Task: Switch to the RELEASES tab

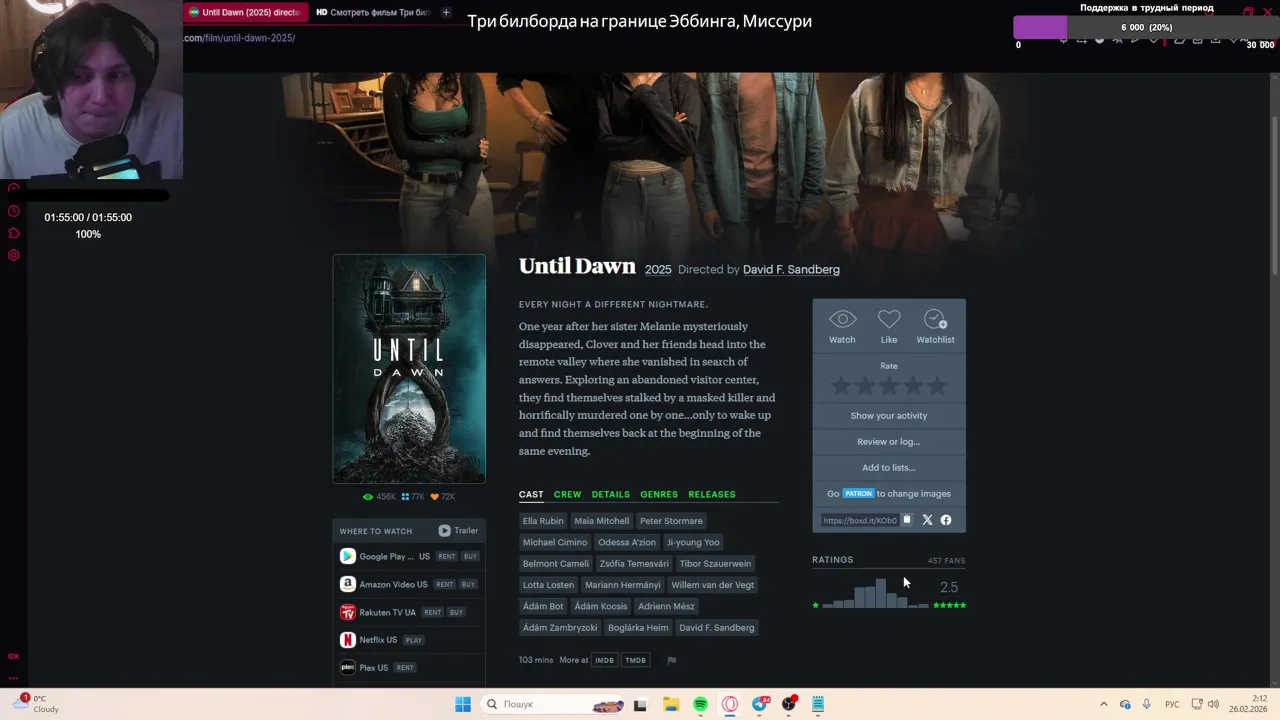Action: click(711, 494)
